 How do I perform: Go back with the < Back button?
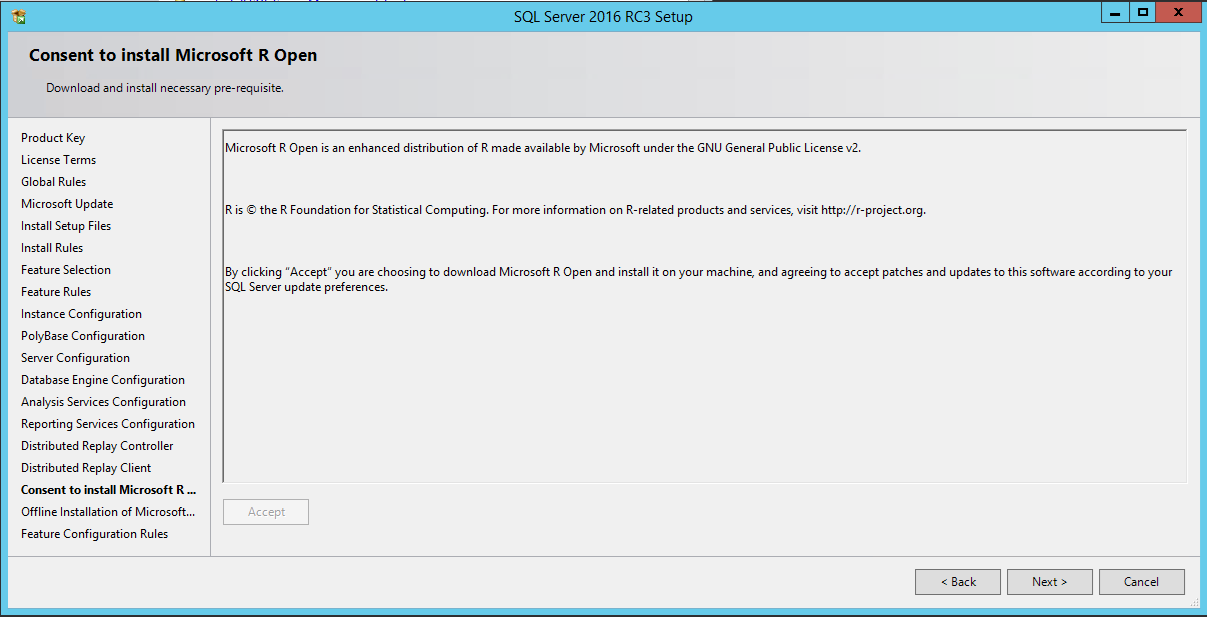point(958,582)
